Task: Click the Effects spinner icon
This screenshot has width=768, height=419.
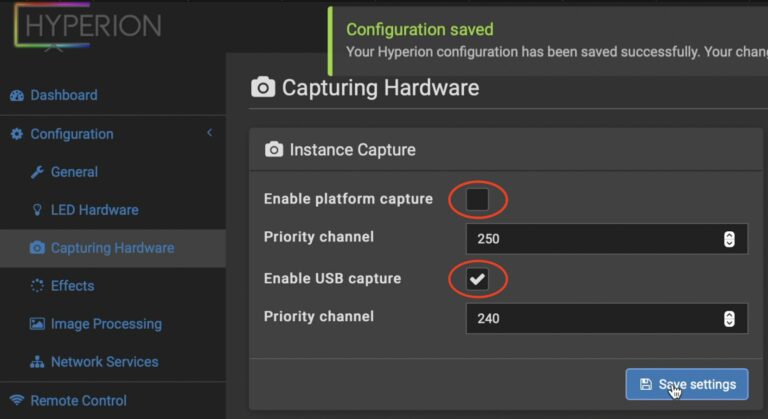Action: click(37, 286)
